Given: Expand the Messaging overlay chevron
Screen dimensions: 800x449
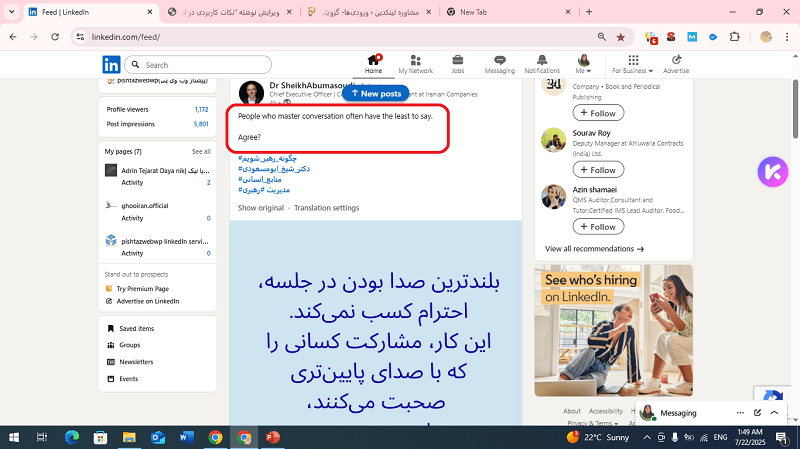Looking at the screenshot, I should tap(772, 412).
